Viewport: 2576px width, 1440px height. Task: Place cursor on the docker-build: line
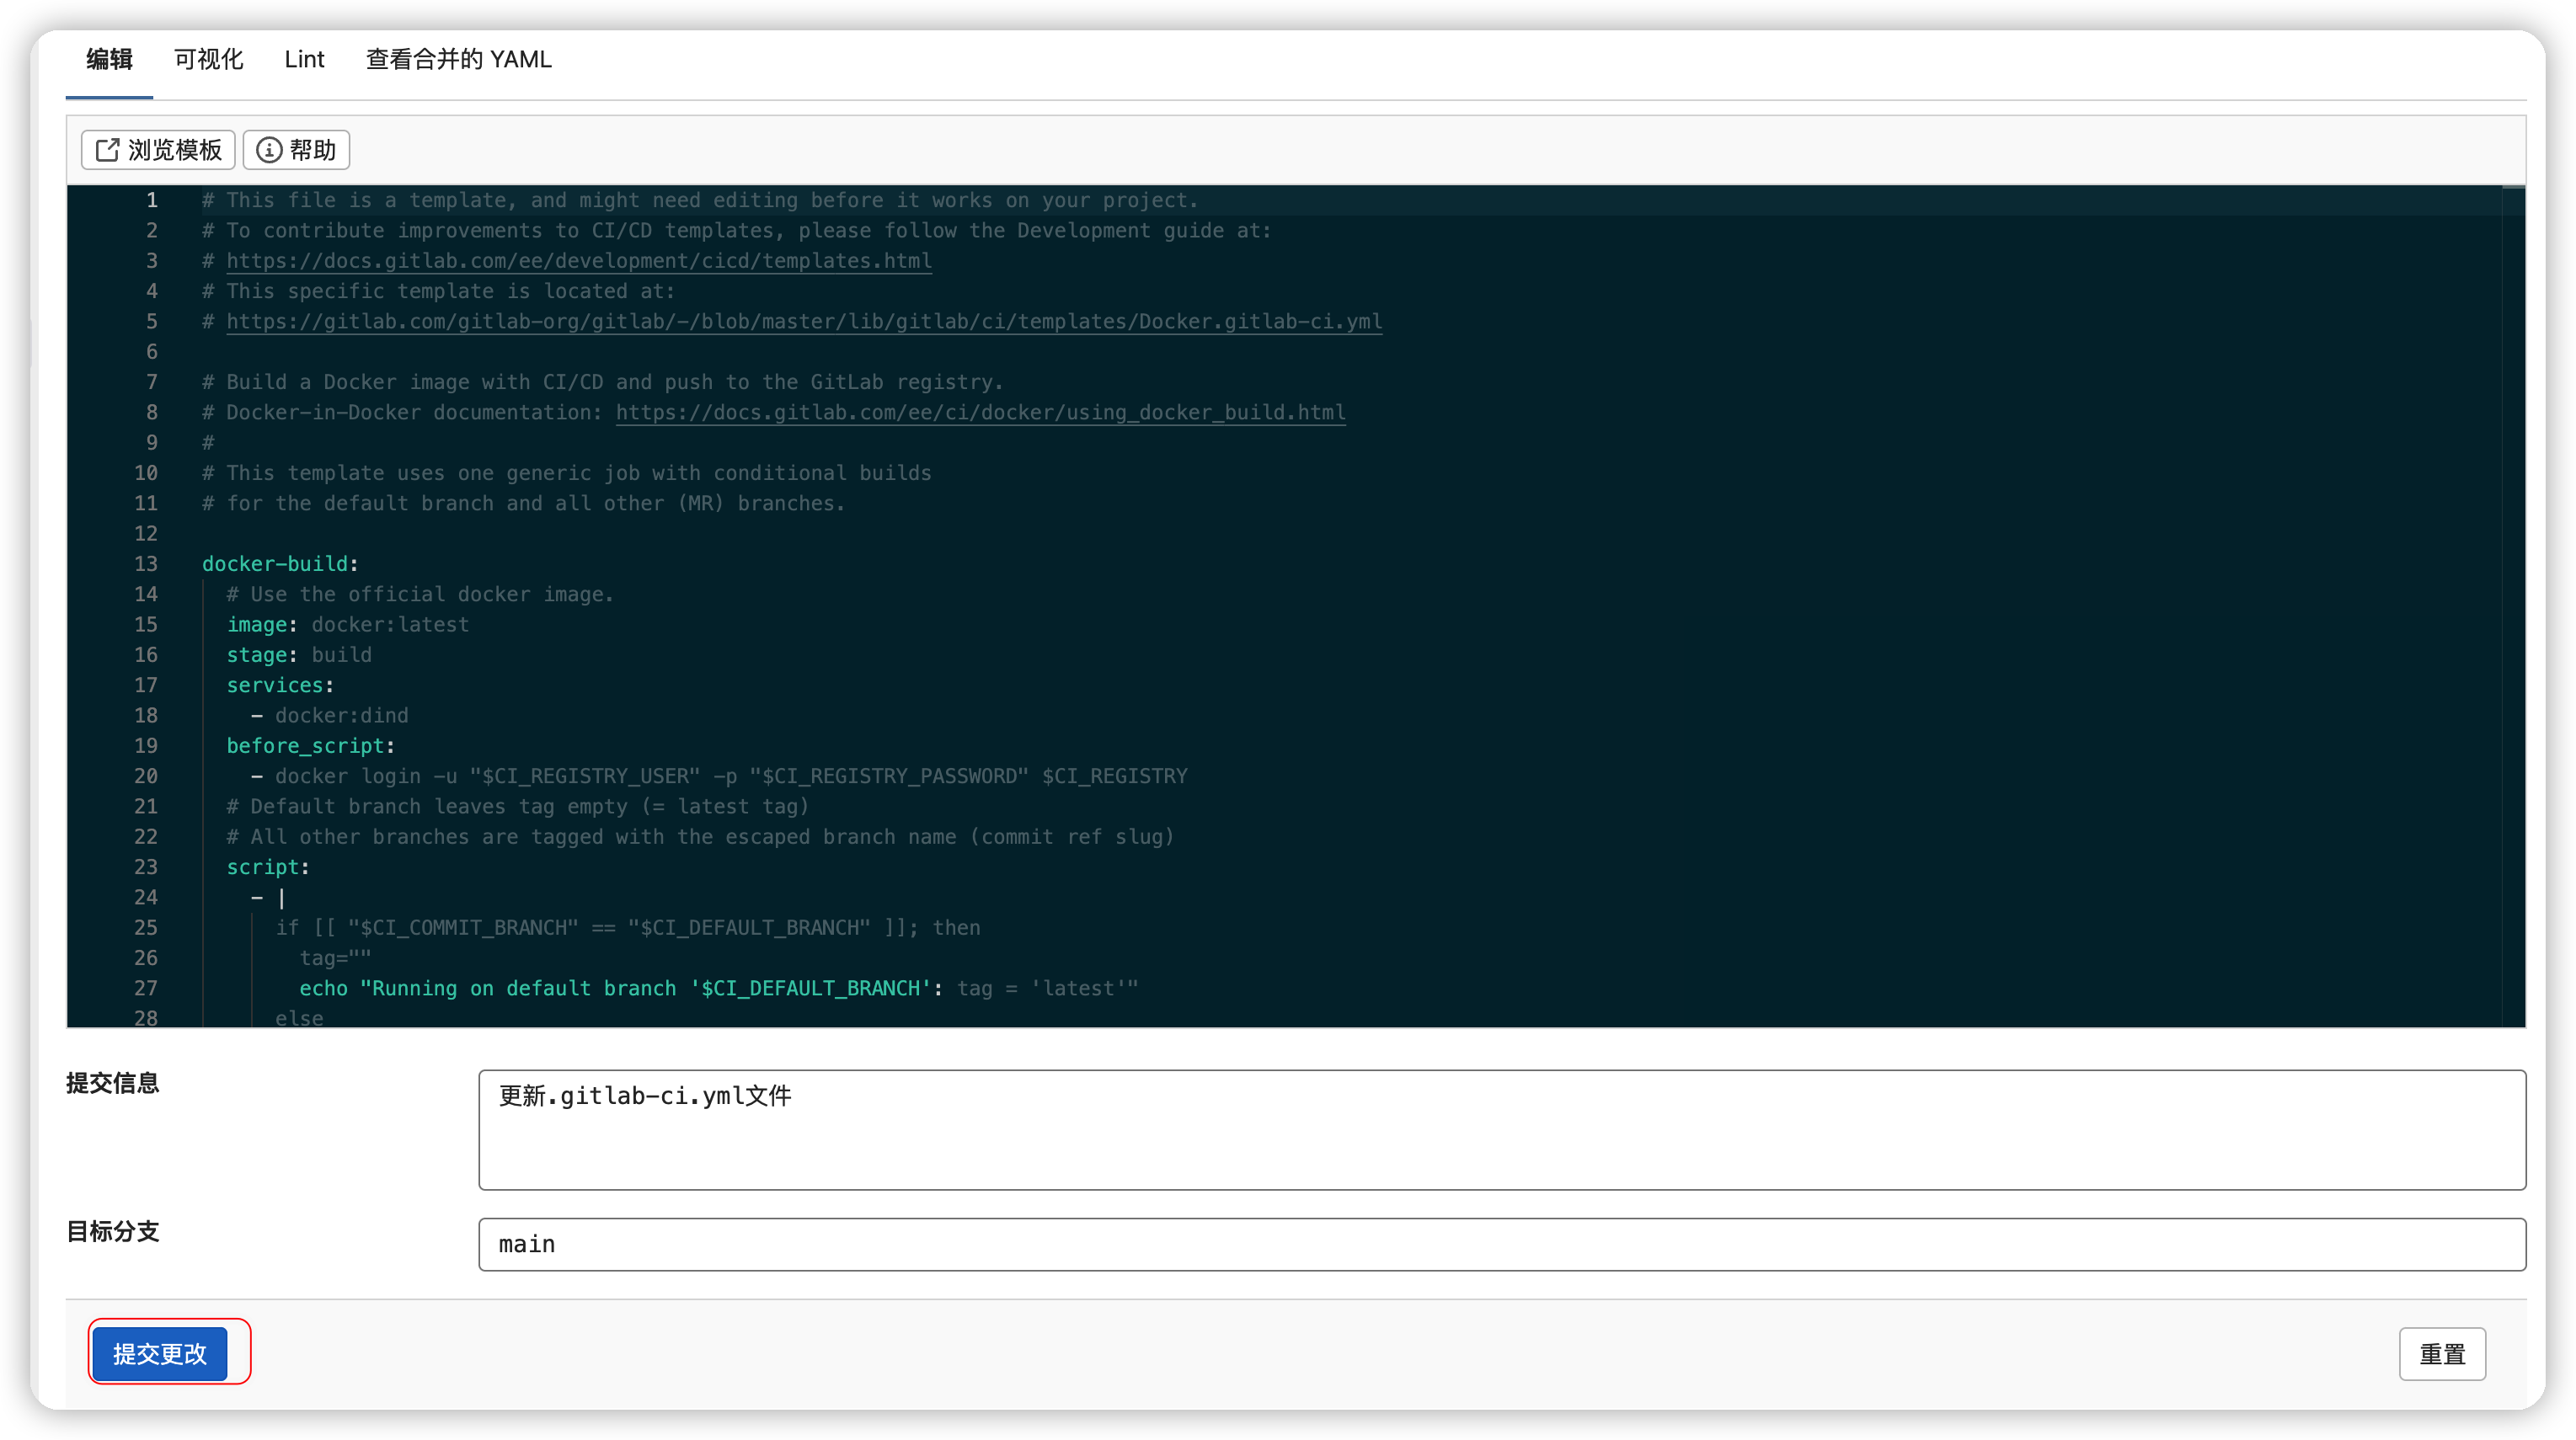[279, 564]
